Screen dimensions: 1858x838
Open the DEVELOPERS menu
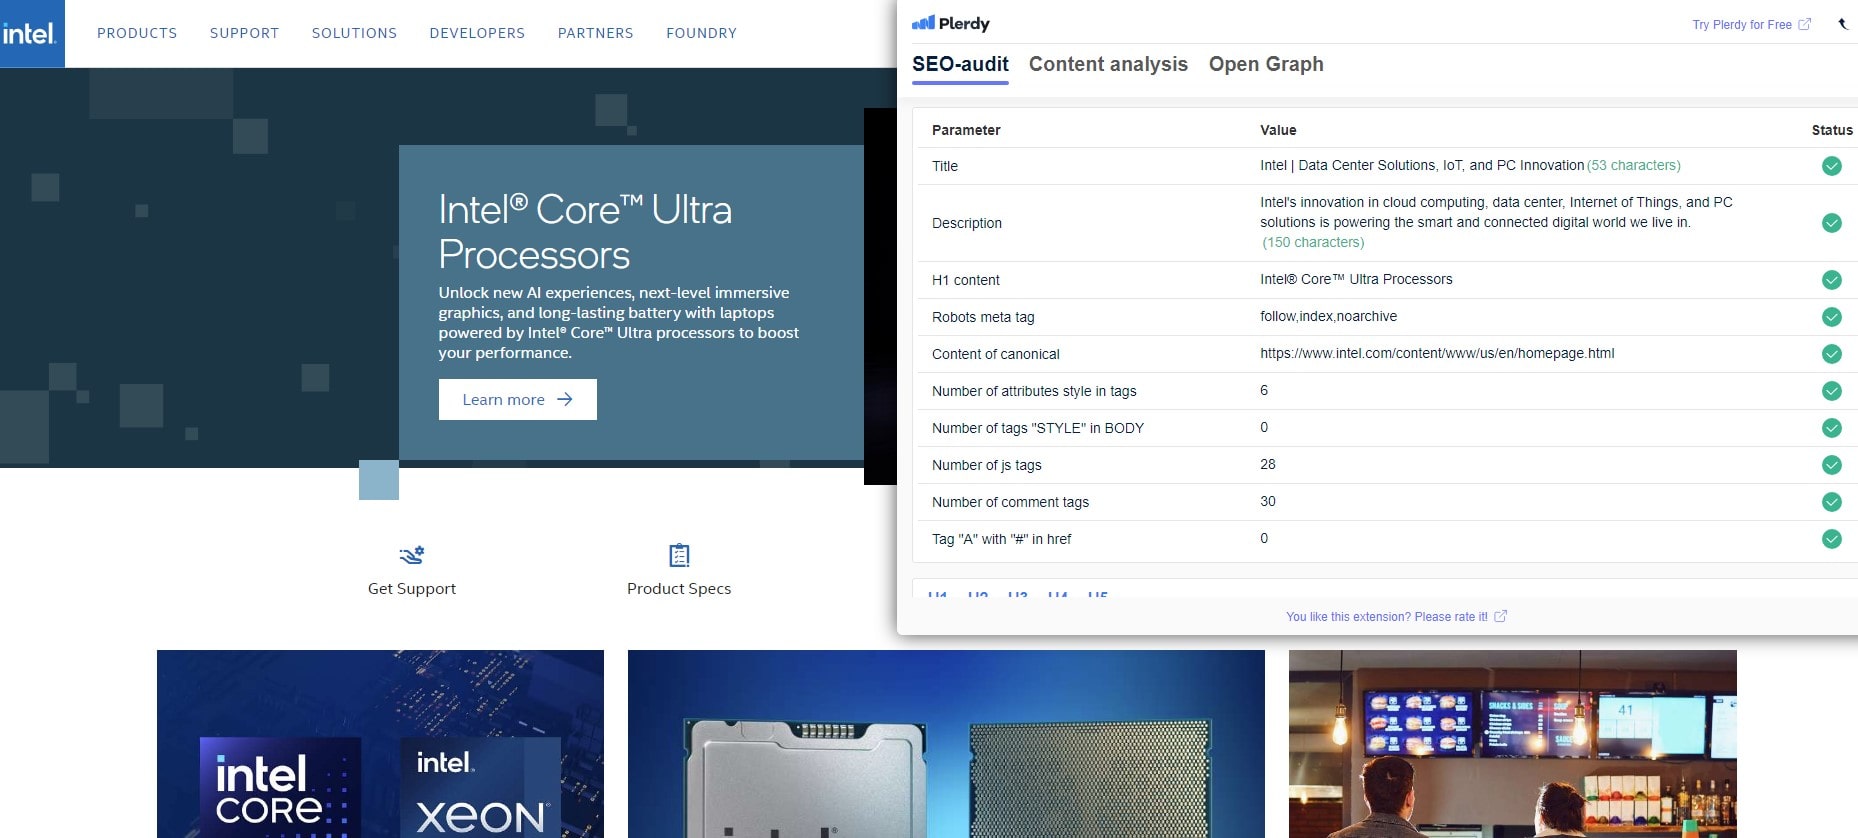point(477,33)
